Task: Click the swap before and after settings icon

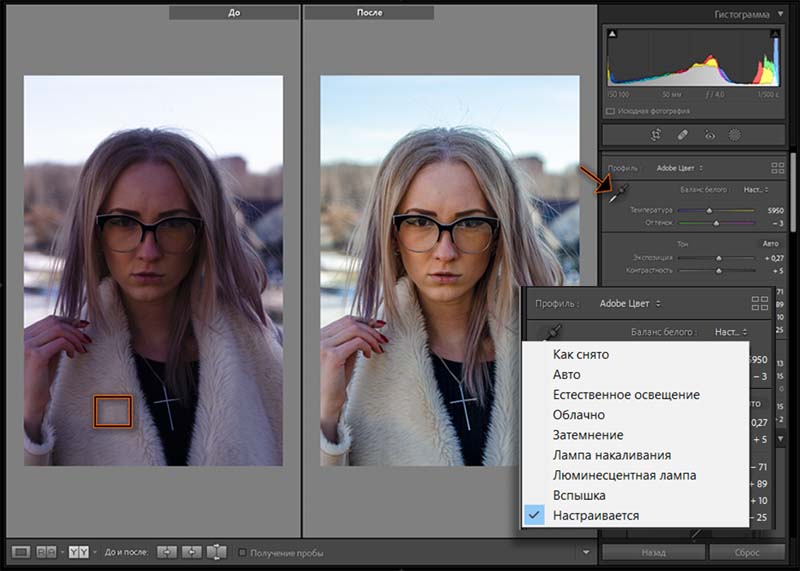Action: coord(216,551)
